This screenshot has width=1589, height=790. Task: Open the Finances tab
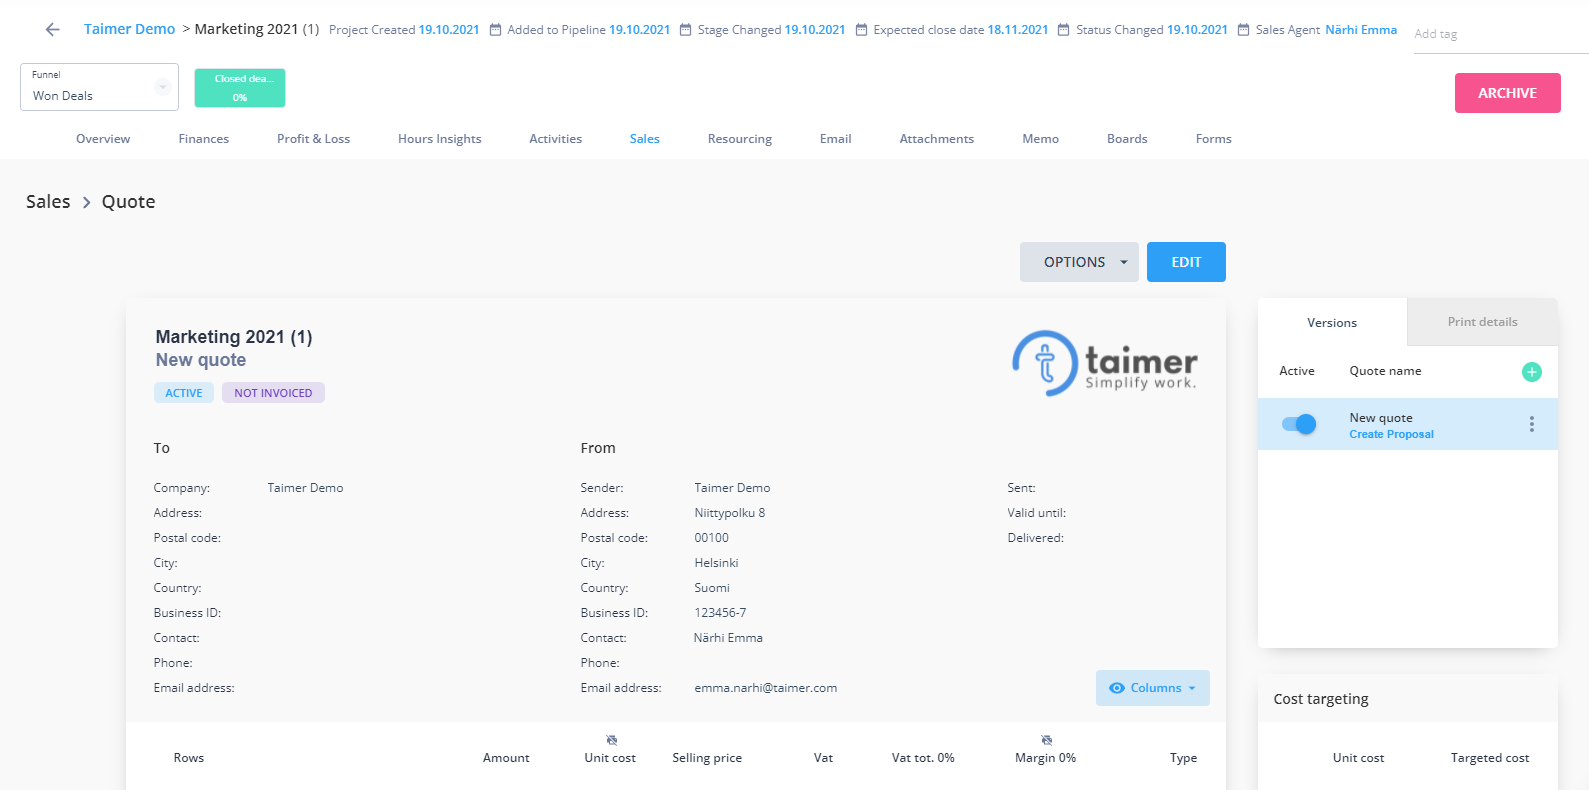click(204, 139)
